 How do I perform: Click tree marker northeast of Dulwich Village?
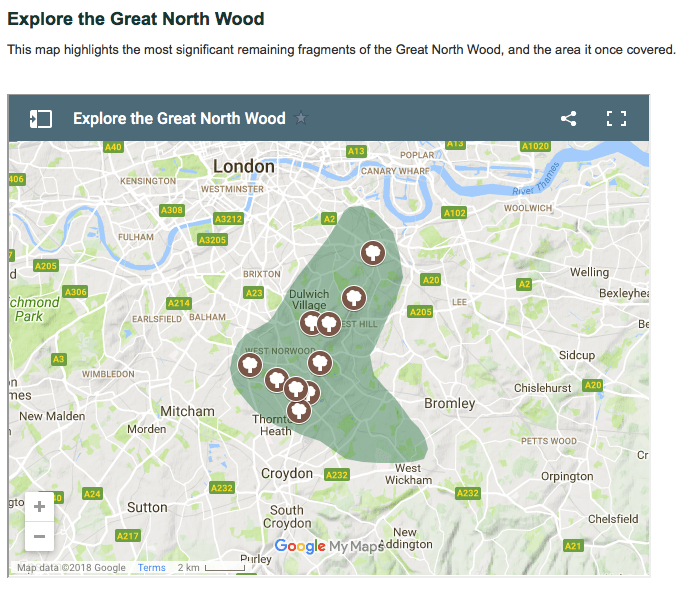(353, 297)
